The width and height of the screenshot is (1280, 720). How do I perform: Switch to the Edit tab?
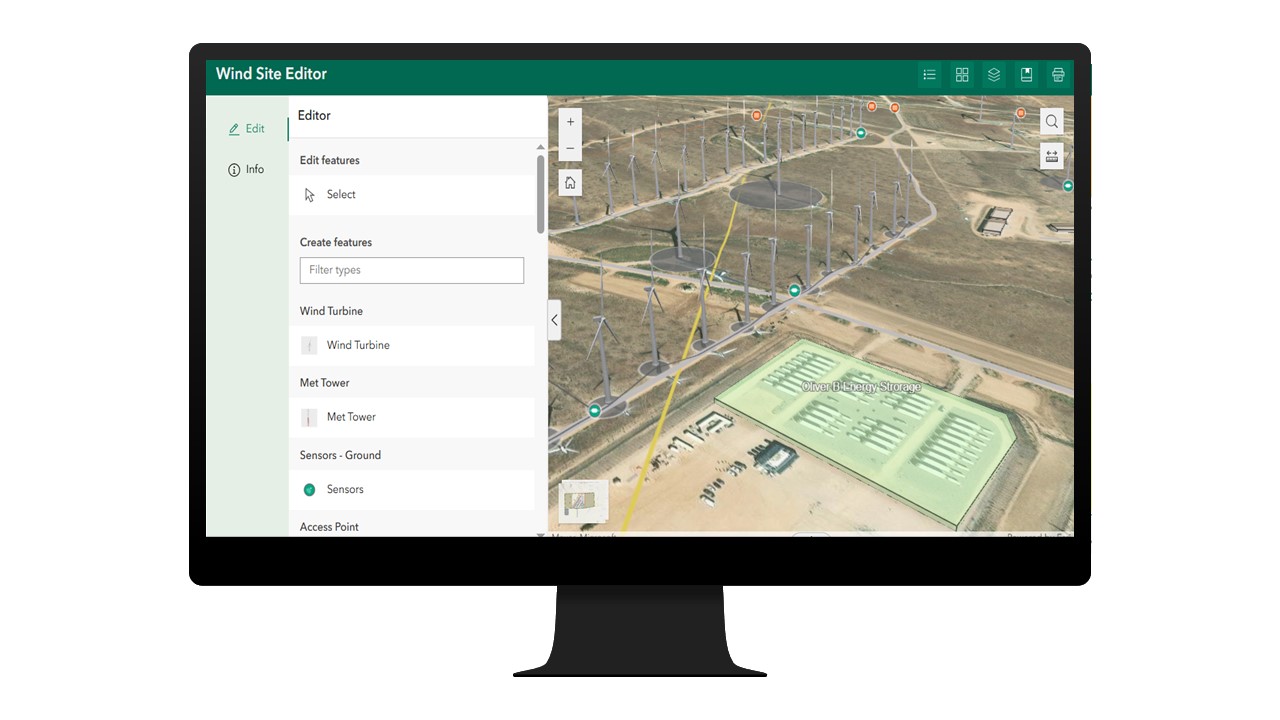tap(246, 128)
